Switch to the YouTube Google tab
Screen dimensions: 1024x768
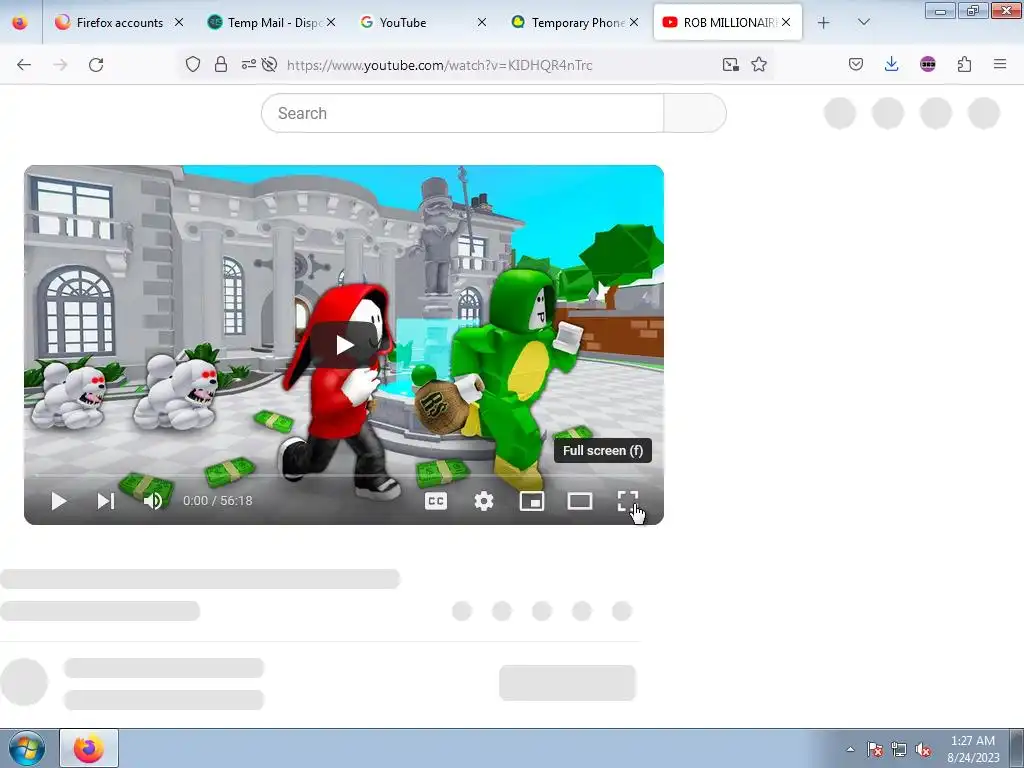423,22
